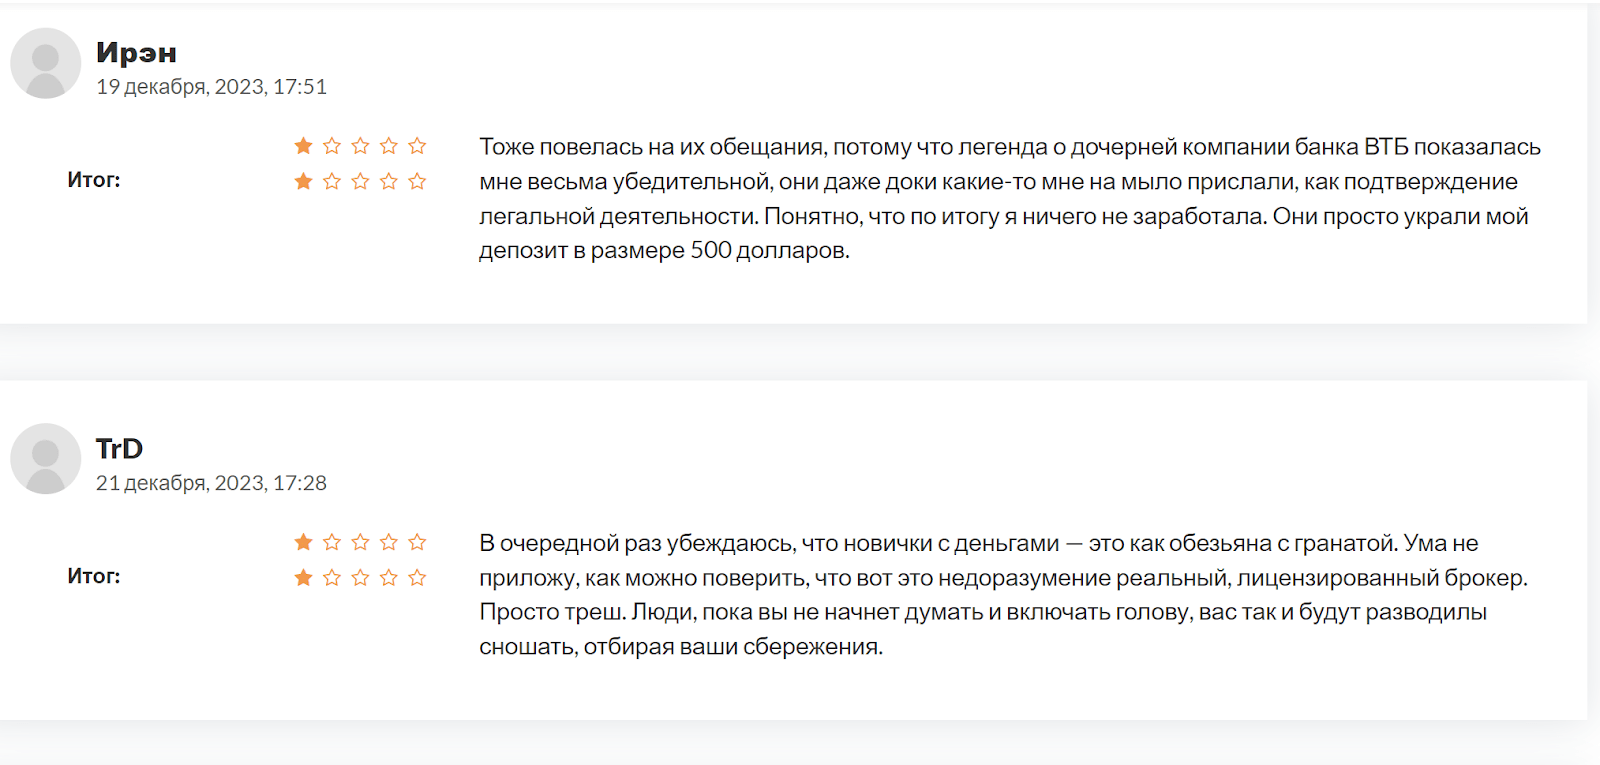1600x765 pixels.
Task: Click TrD's user avatar icon
Action: pos(45,459)
